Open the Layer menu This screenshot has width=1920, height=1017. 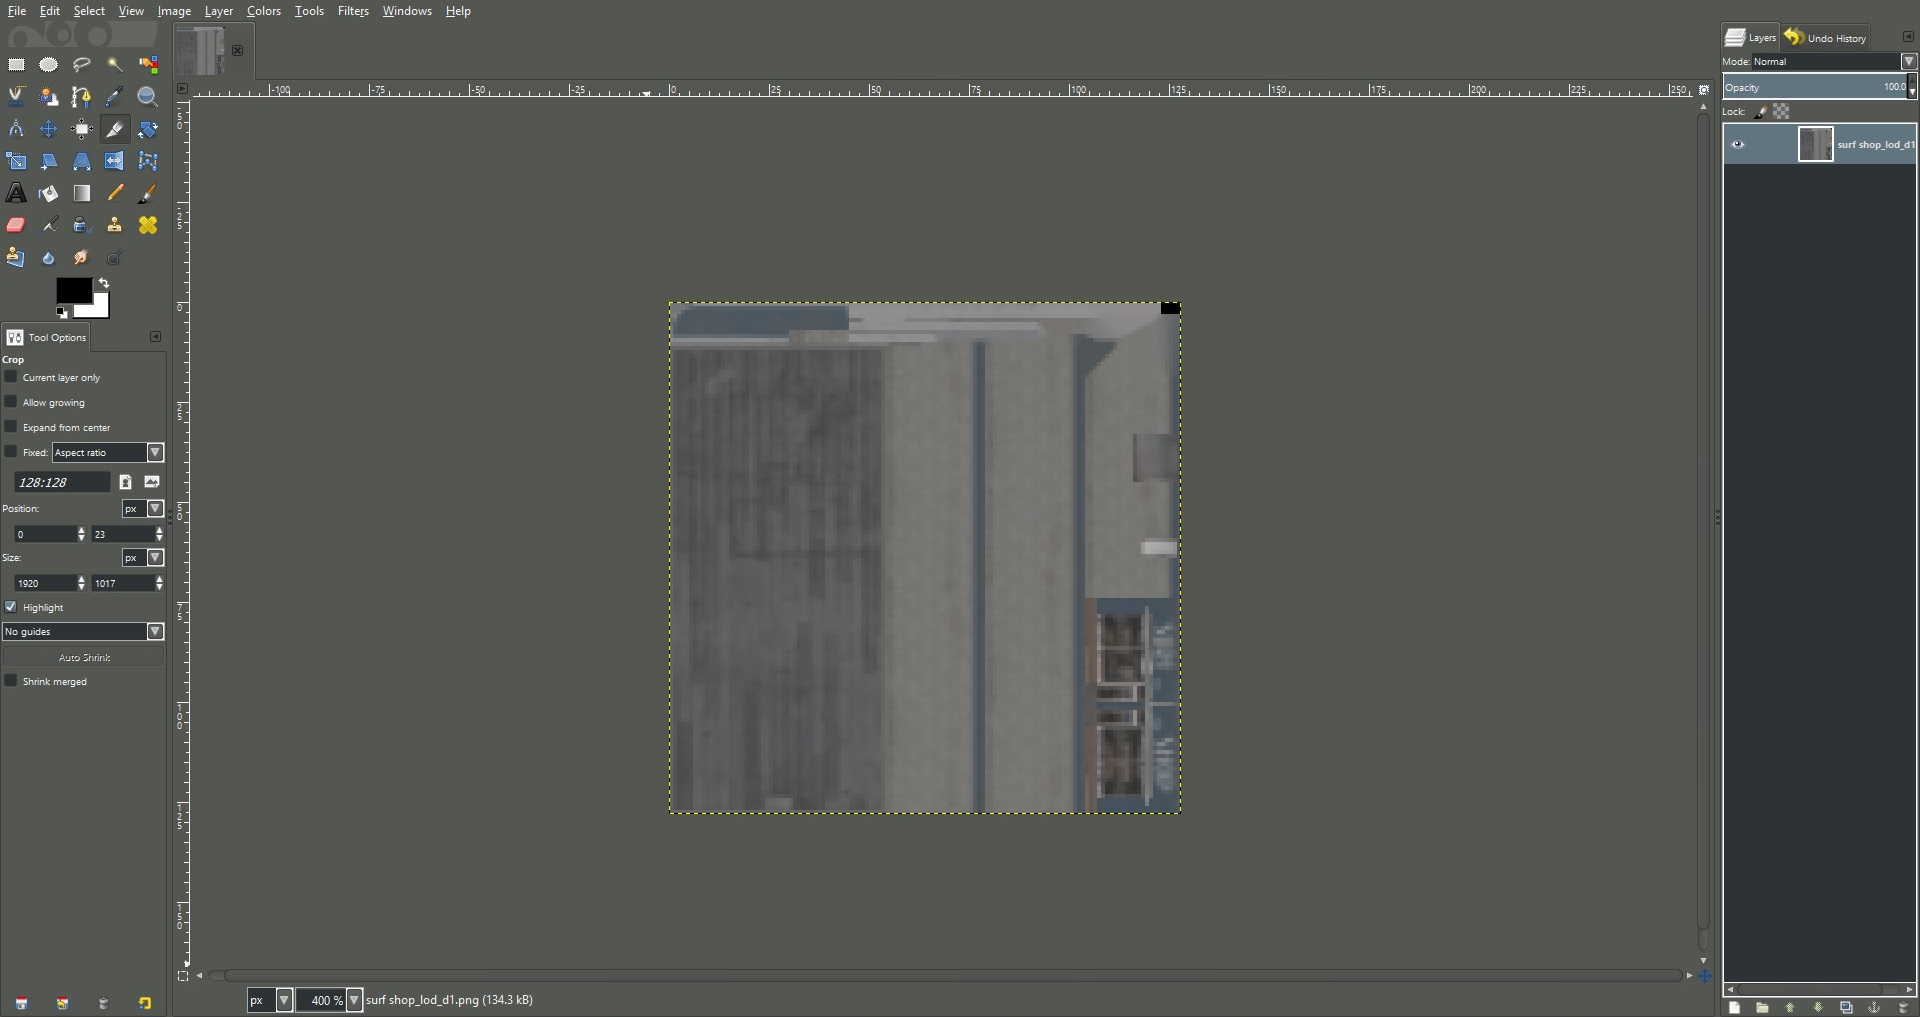[x=218, y=11]
